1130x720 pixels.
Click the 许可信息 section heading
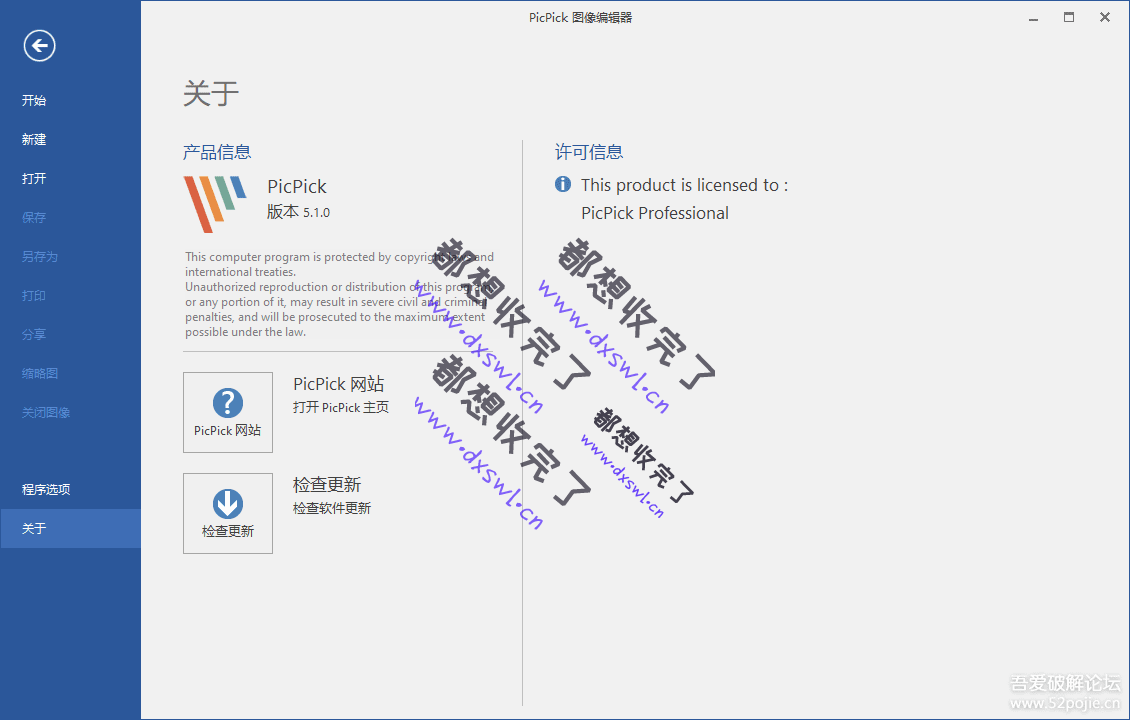(x=589, y=152)
